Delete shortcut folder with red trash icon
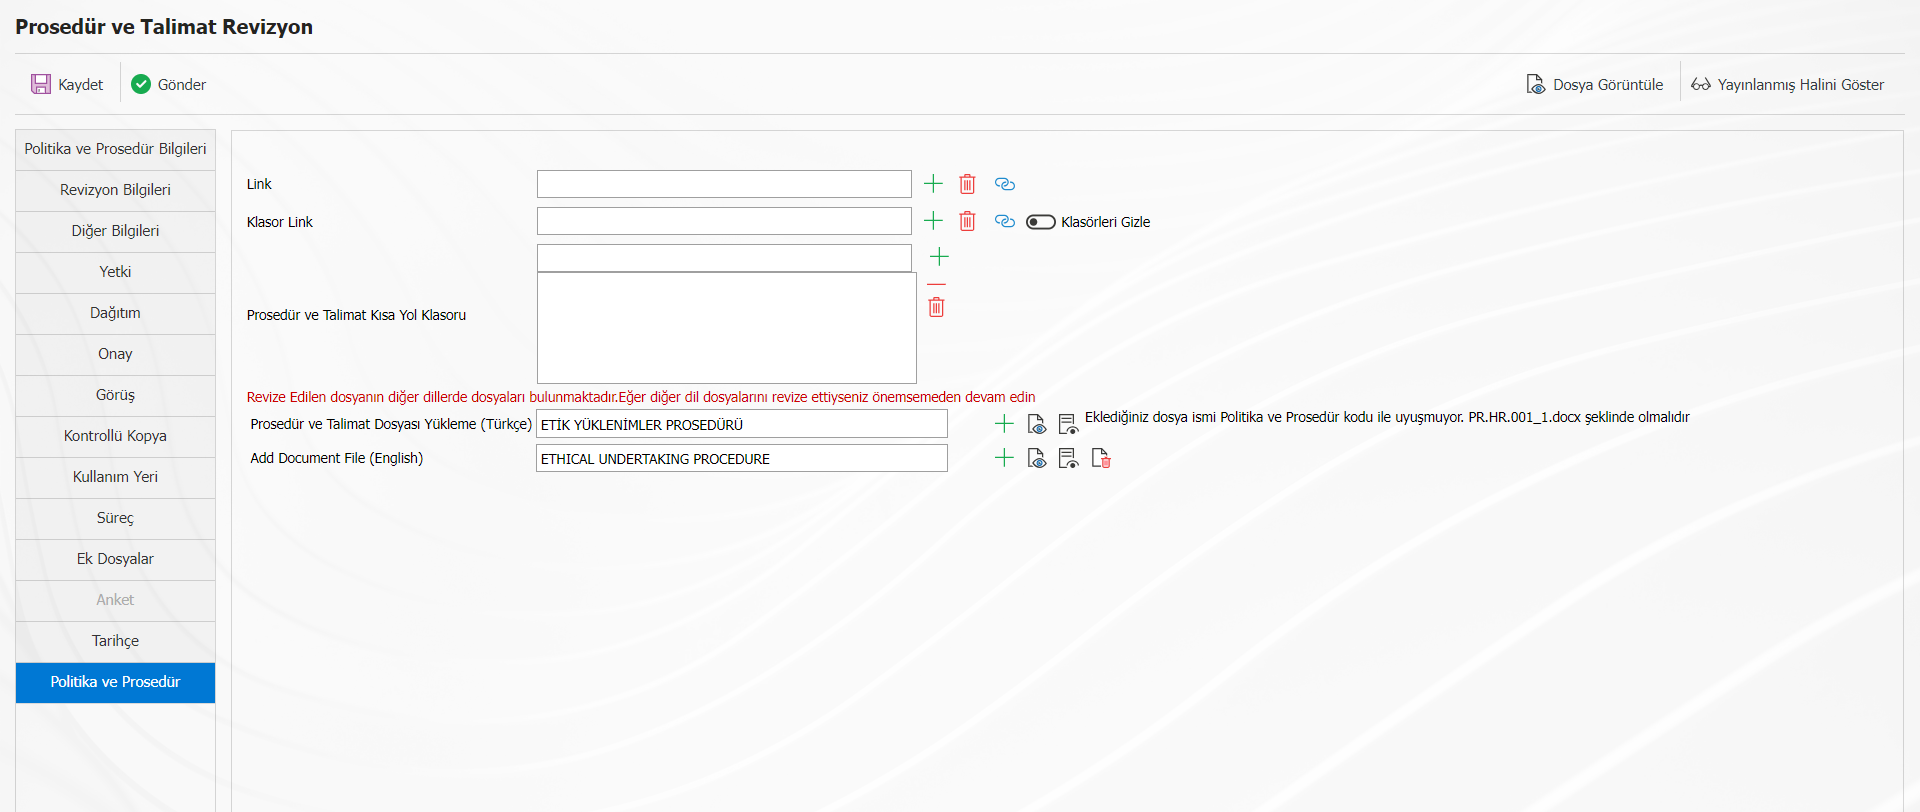 [x=936, y=307]
